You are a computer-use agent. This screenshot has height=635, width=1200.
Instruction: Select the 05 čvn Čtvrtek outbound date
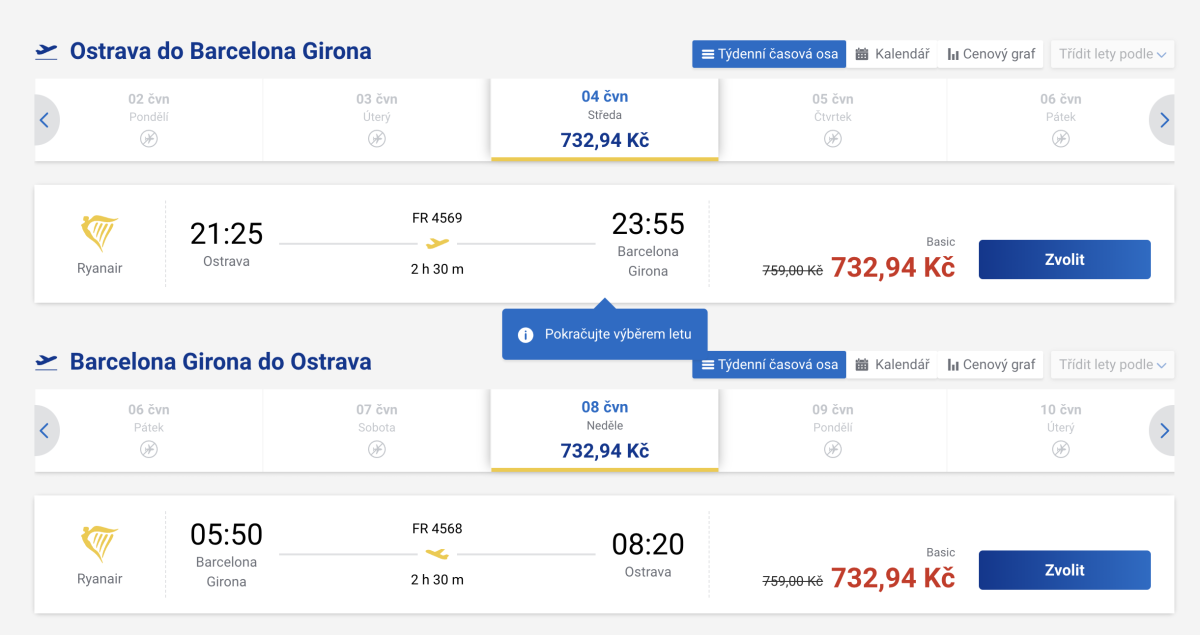(832, 119)
